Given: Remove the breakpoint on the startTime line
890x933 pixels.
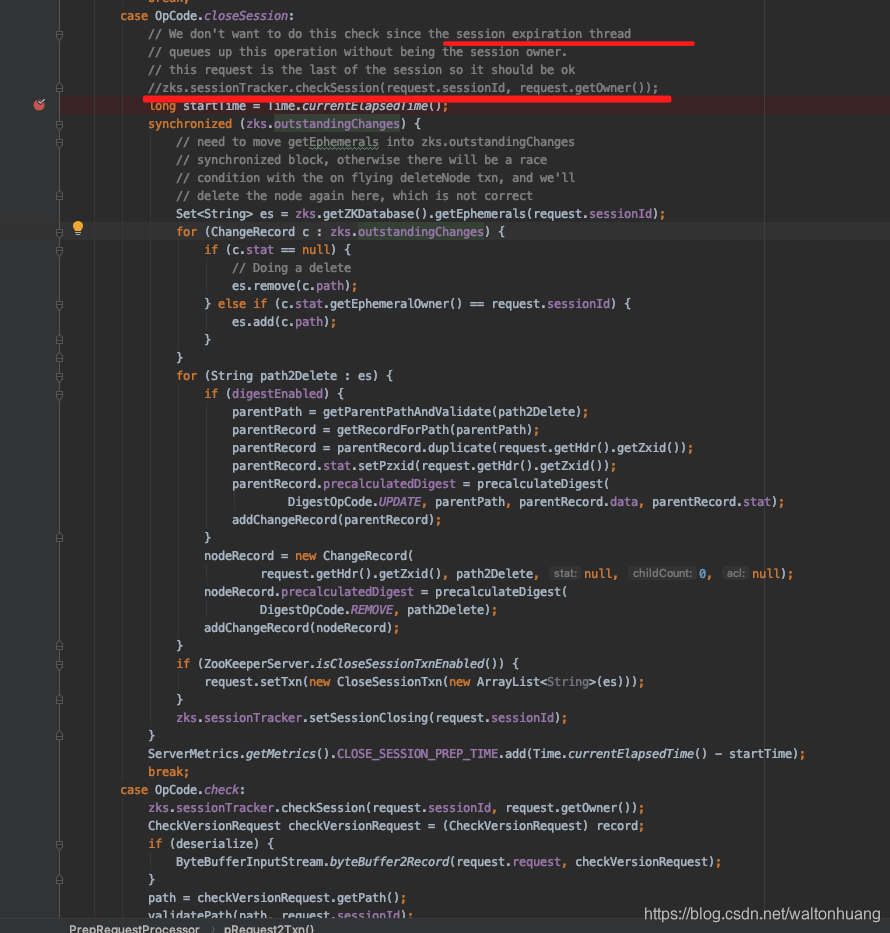Looking at the screenshot, I should pos(39,105).
